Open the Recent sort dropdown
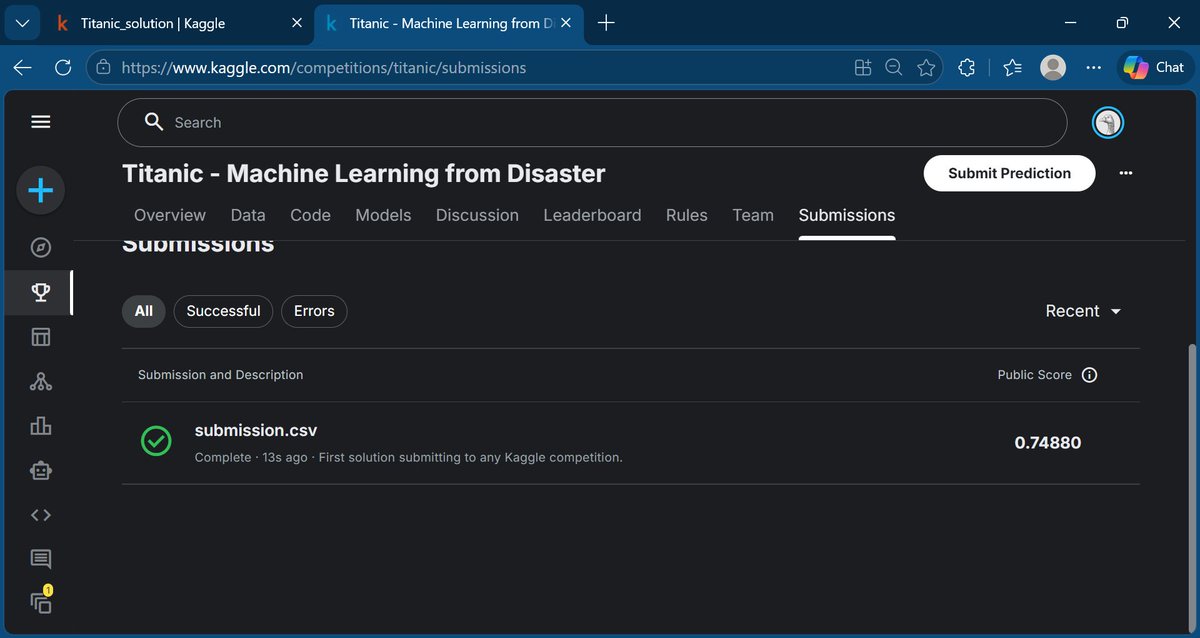 click(1083, 311)
